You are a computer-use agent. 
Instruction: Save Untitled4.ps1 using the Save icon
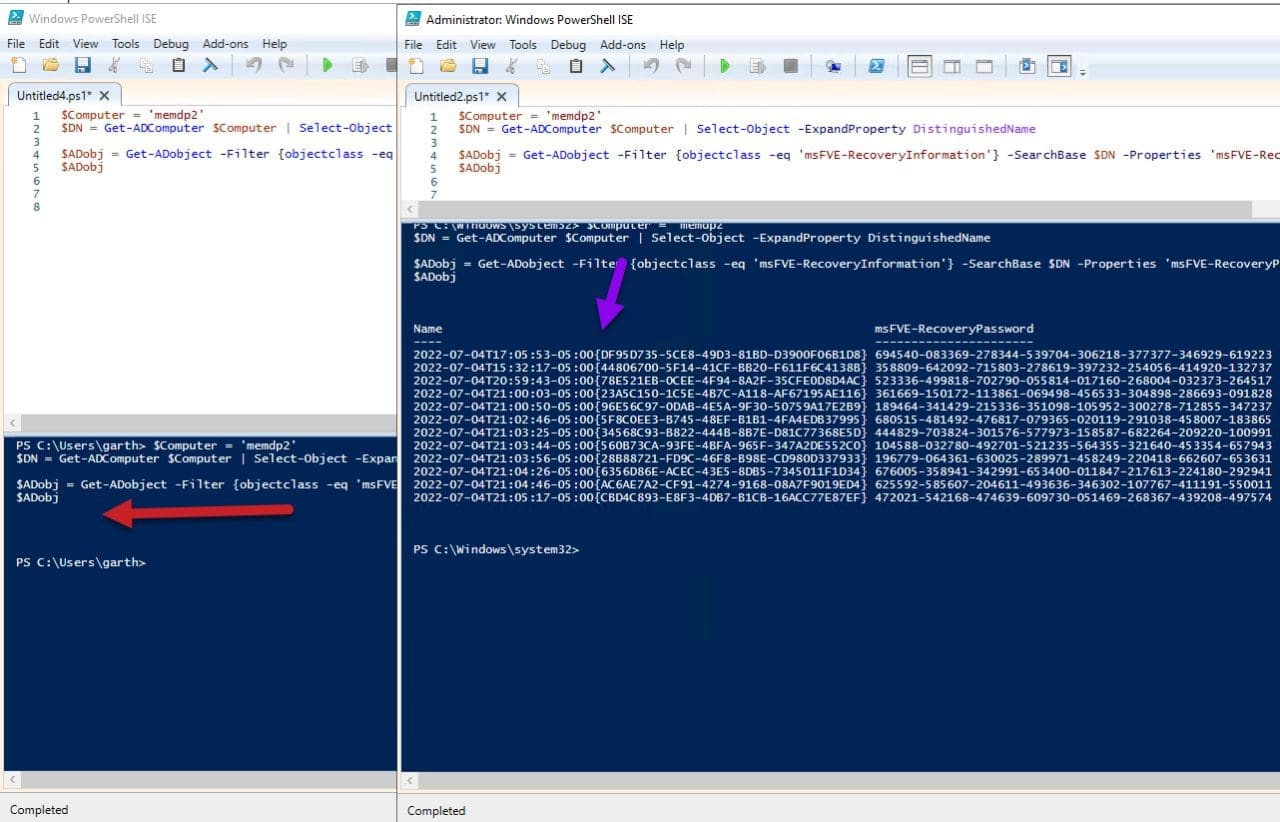click(x=83, y=64)
